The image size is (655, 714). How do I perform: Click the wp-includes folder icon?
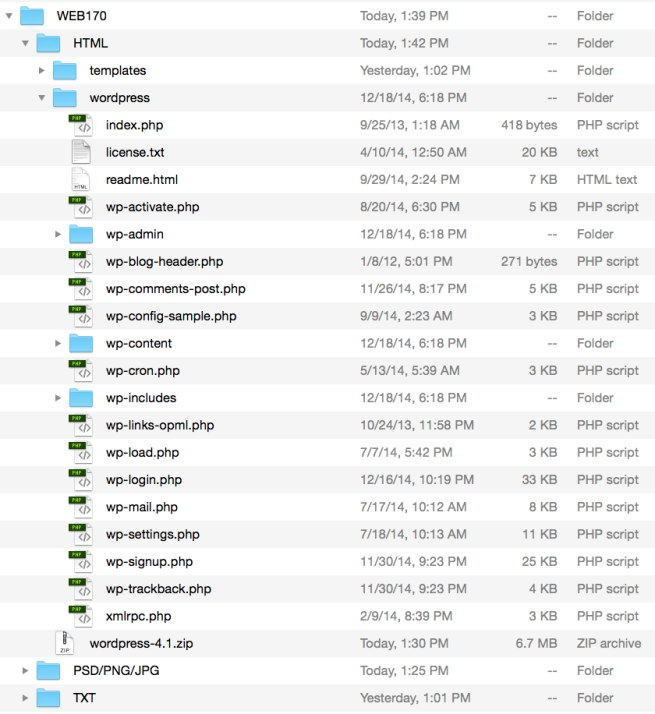point(81,398)
